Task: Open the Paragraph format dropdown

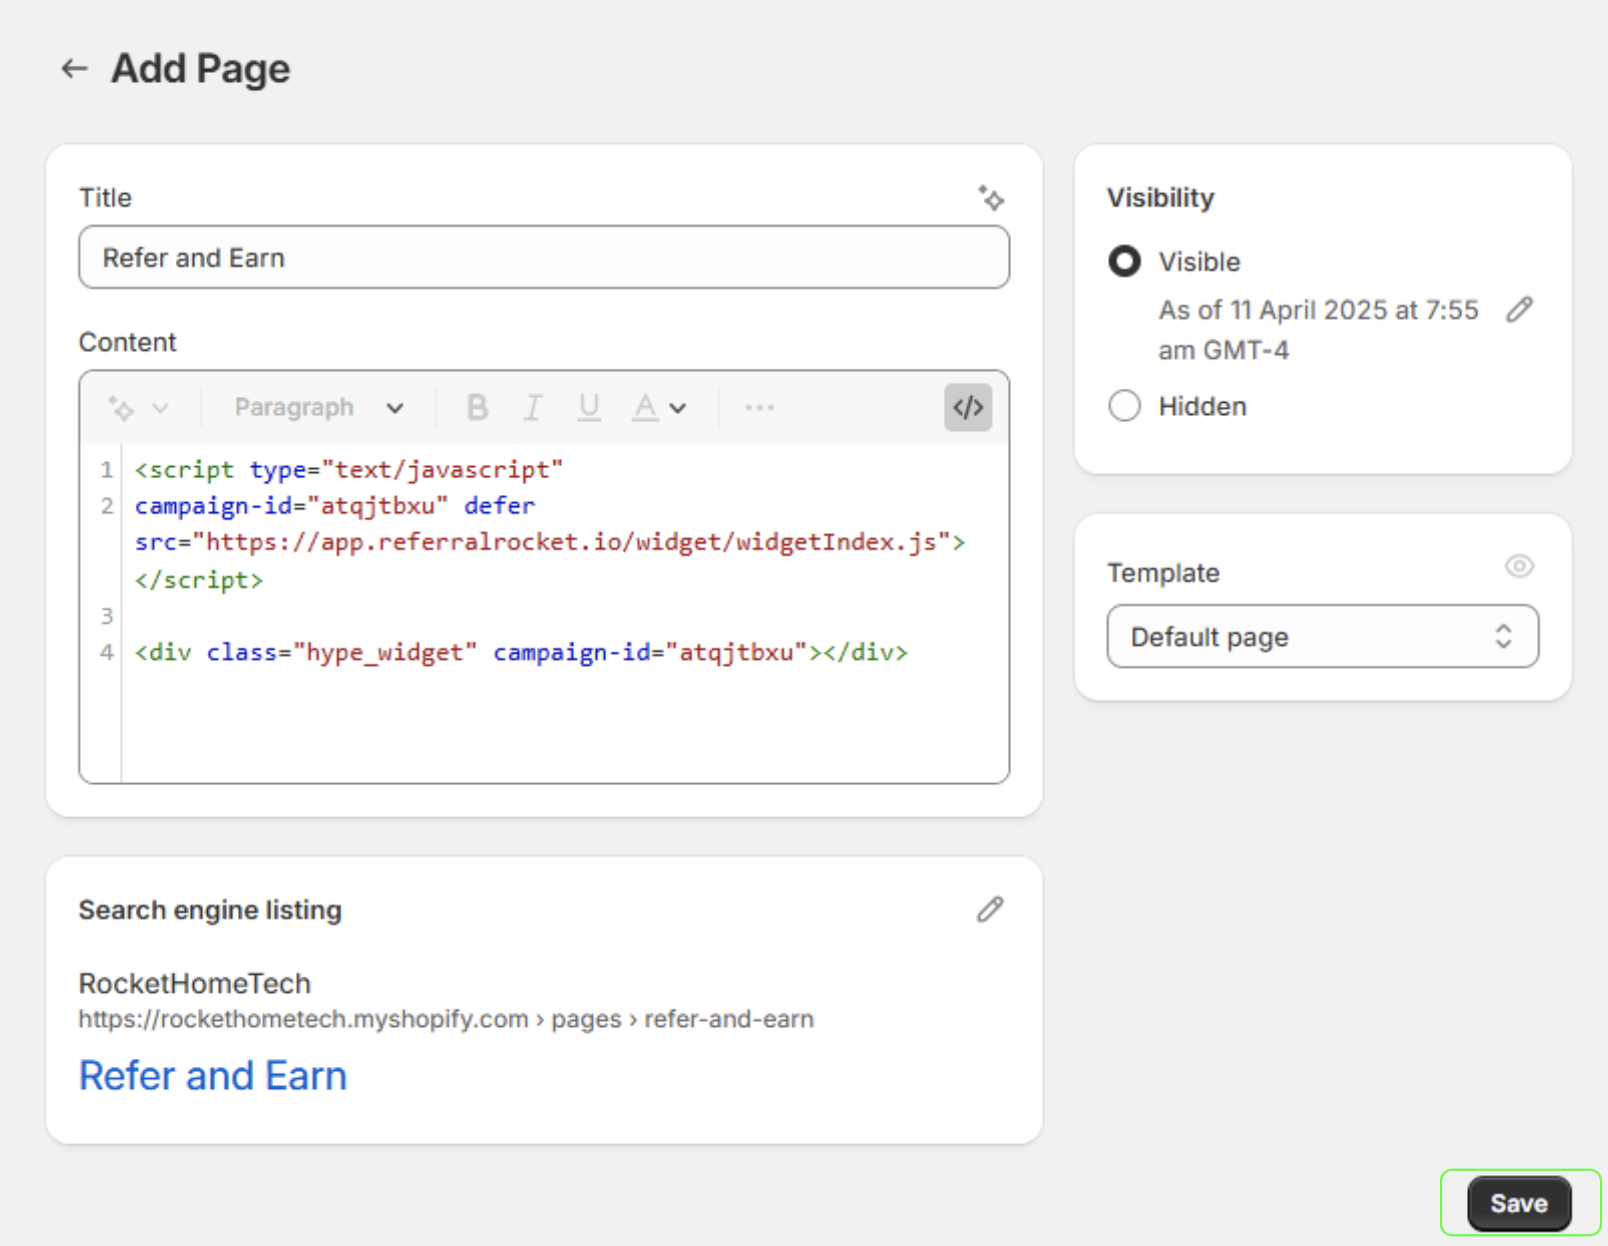Action: click(319, 408)
